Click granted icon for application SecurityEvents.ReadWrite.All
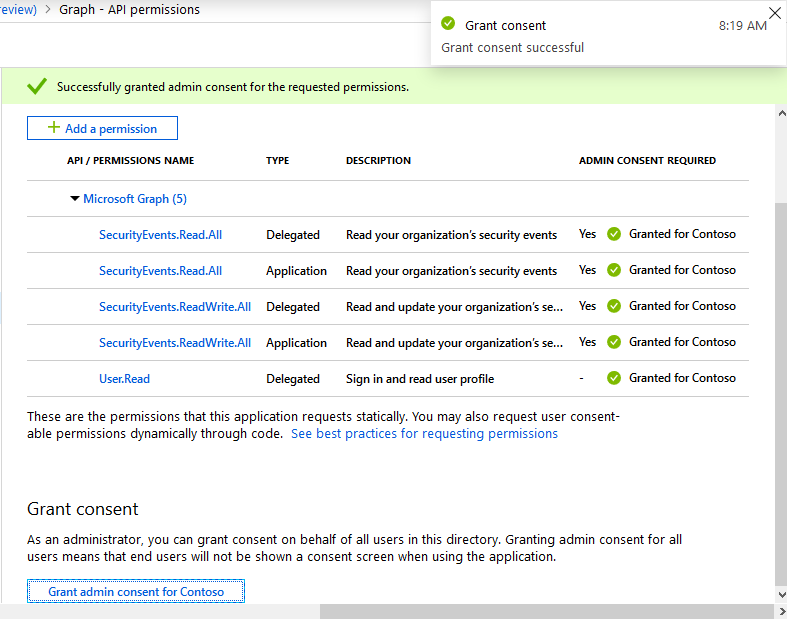Viewport: 787px width, 619px height. [x=614, y=342]
